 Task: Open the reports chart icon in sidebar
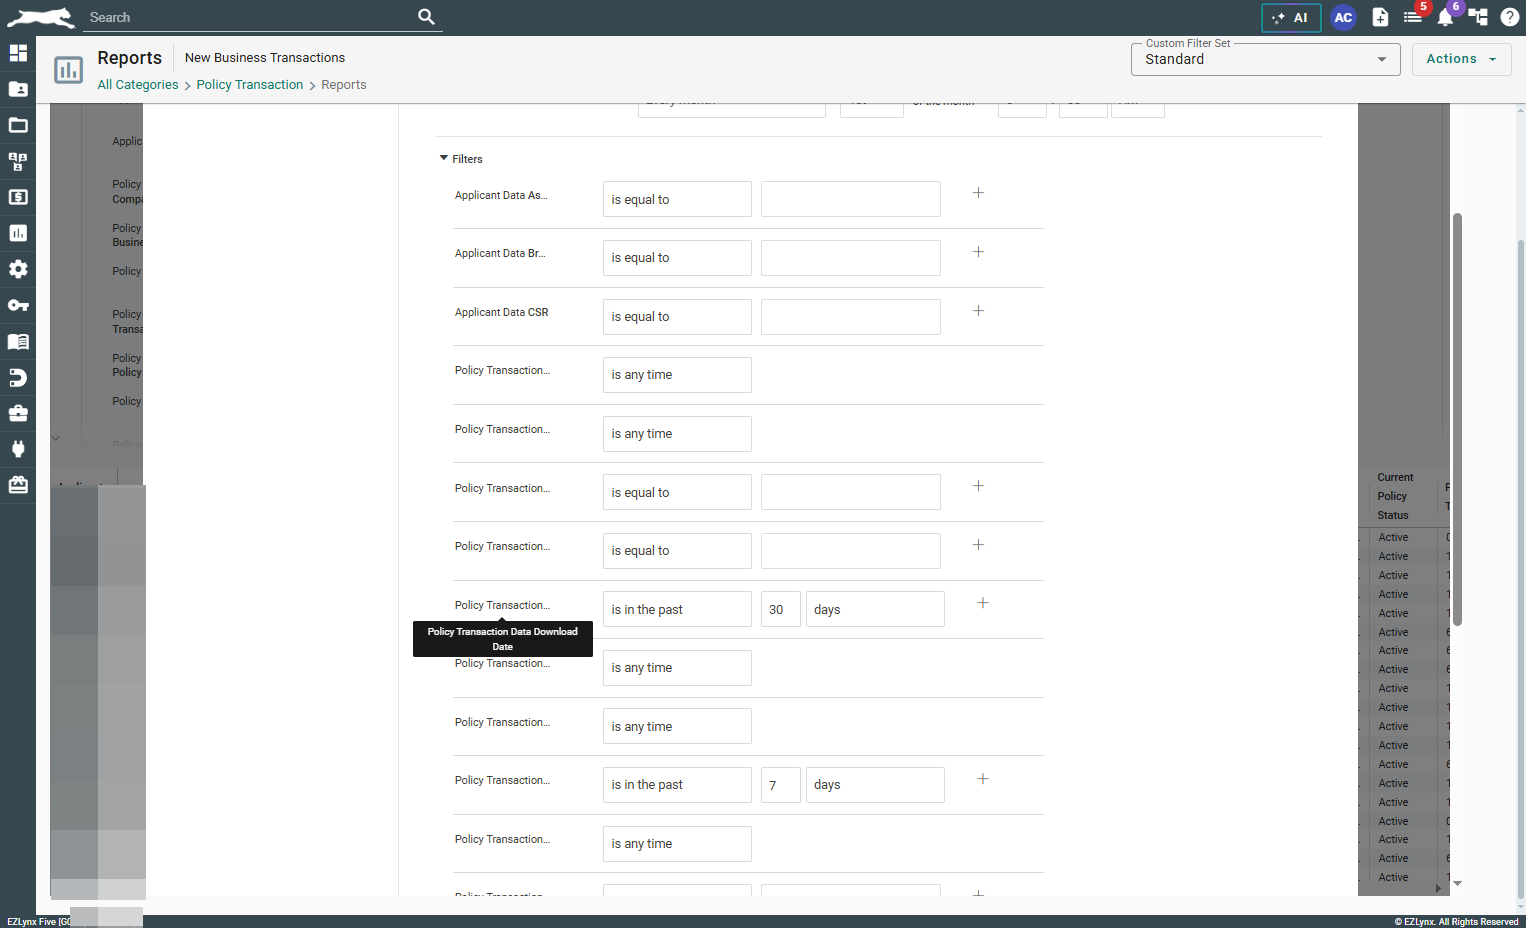[x=18, y=233]
